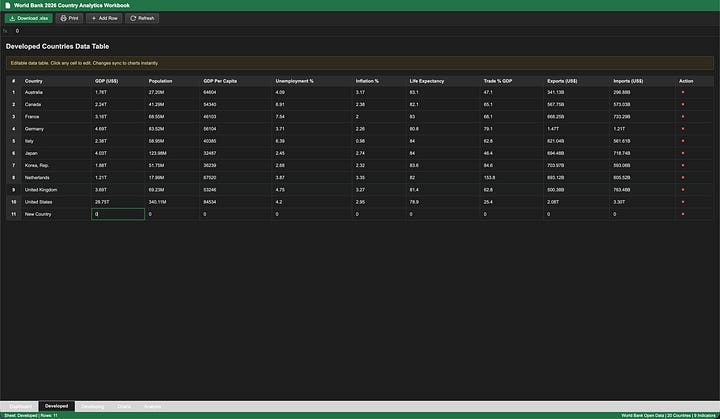Open the Developing sheet tab

coord(92,407)
